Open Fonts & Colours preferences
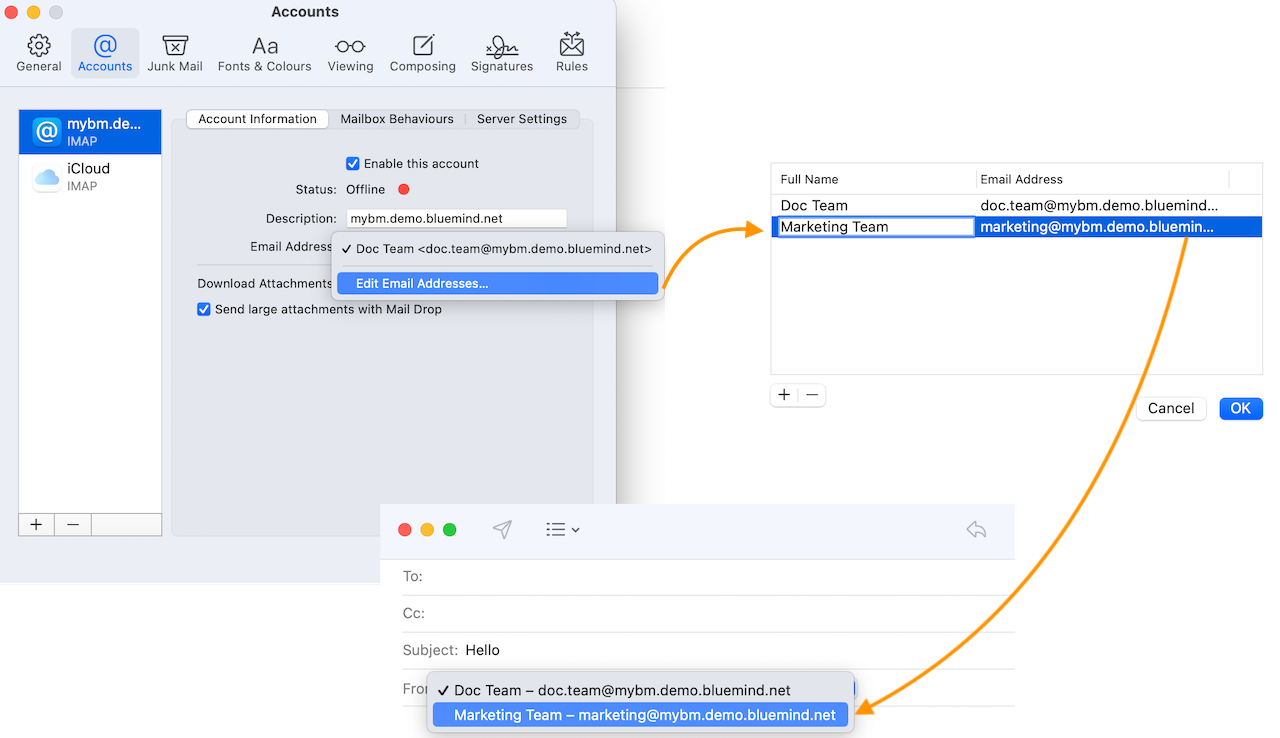 pos(264,53)
